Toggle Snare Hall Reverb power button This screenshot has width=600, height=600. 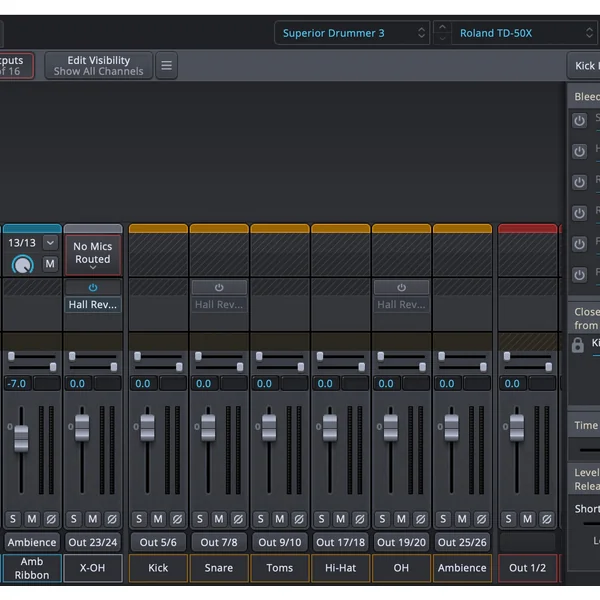click(219, 287)
